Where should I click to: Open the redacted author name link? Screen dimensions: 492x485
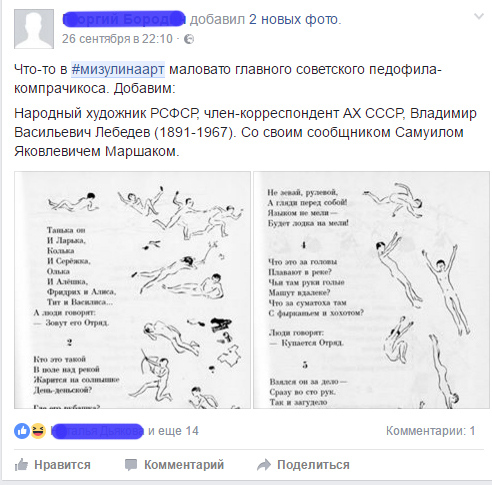pos(124,19)
